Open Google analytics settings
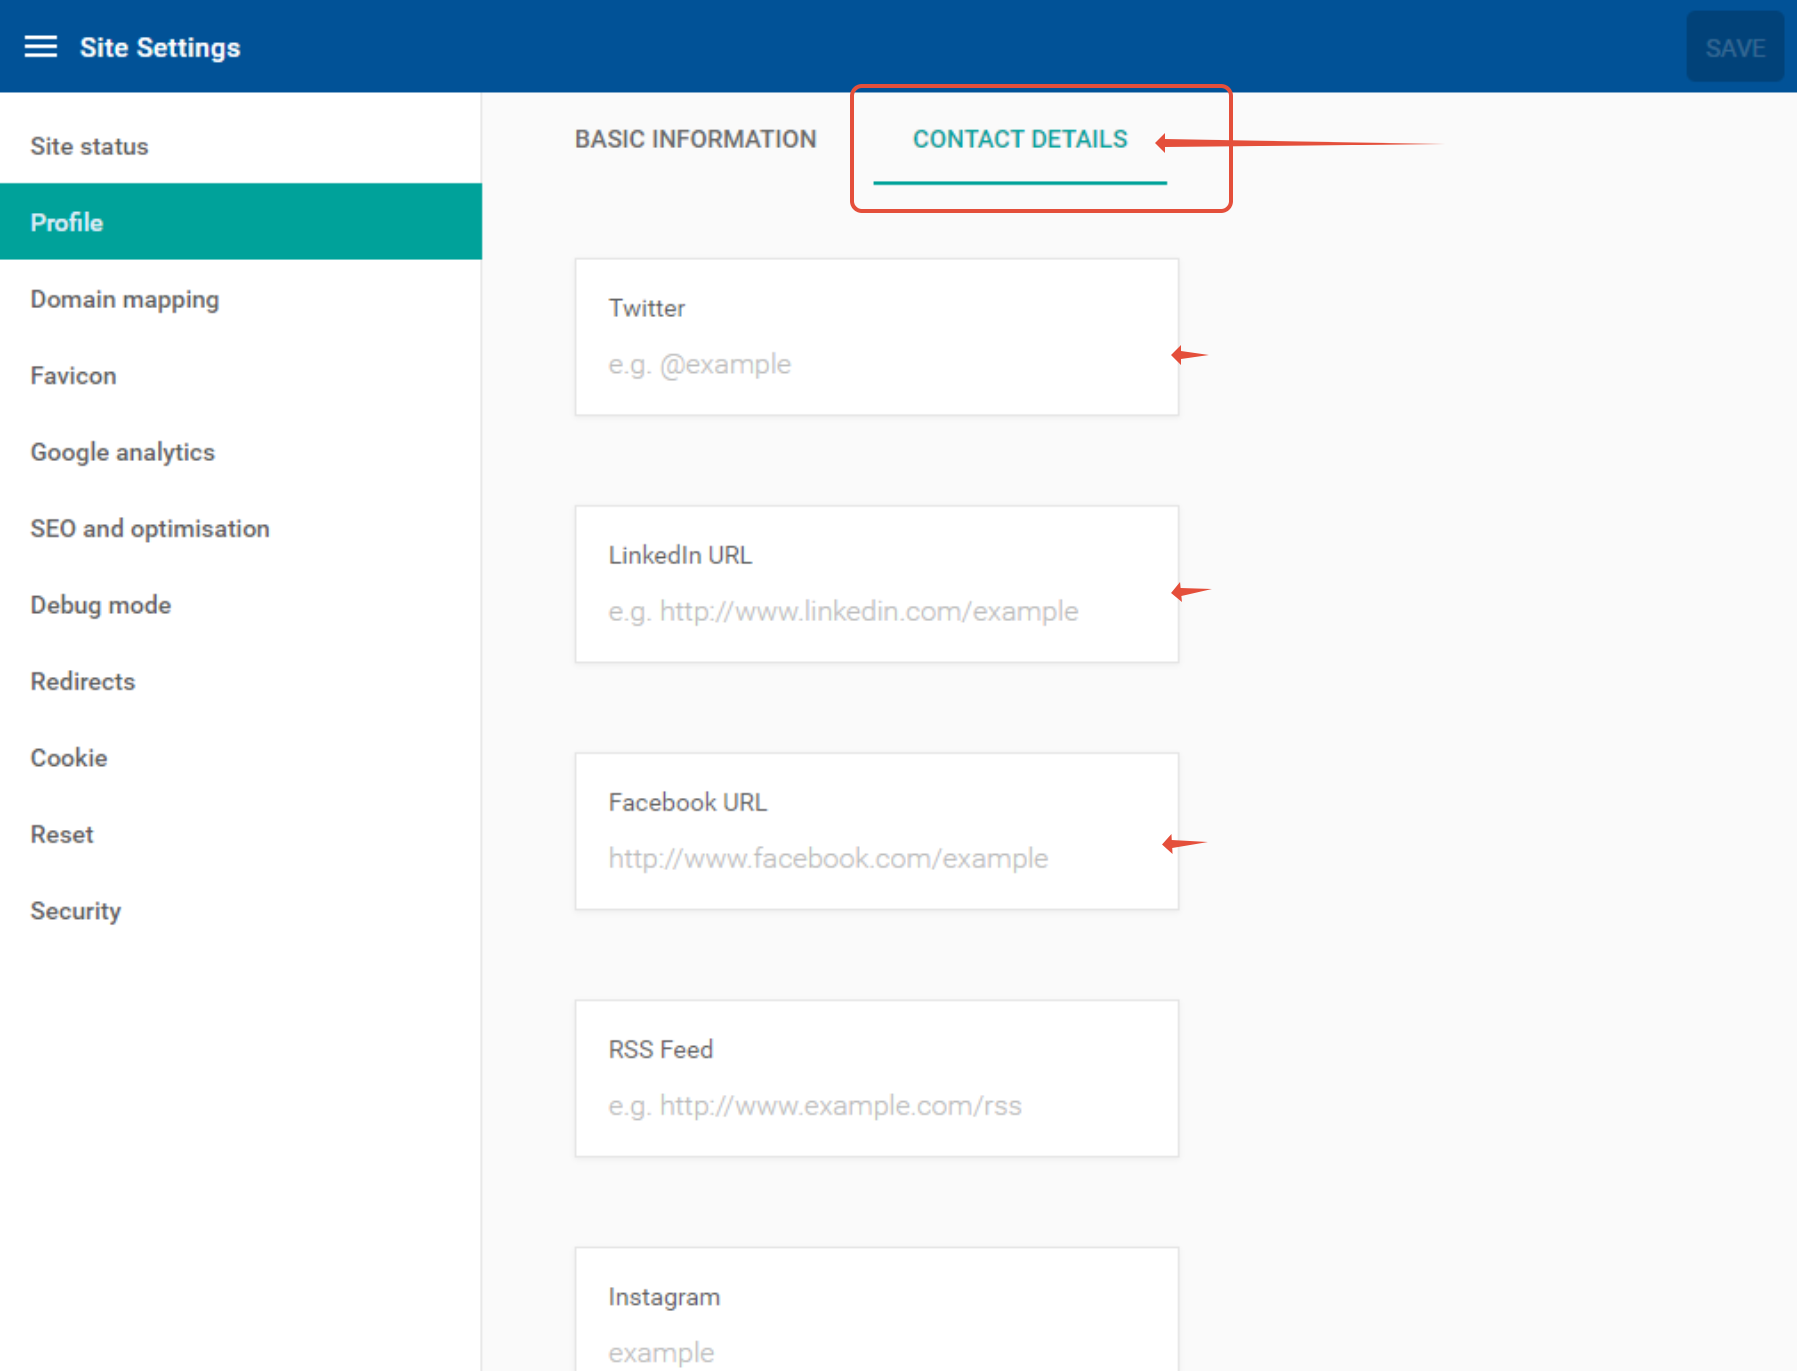 241,452
